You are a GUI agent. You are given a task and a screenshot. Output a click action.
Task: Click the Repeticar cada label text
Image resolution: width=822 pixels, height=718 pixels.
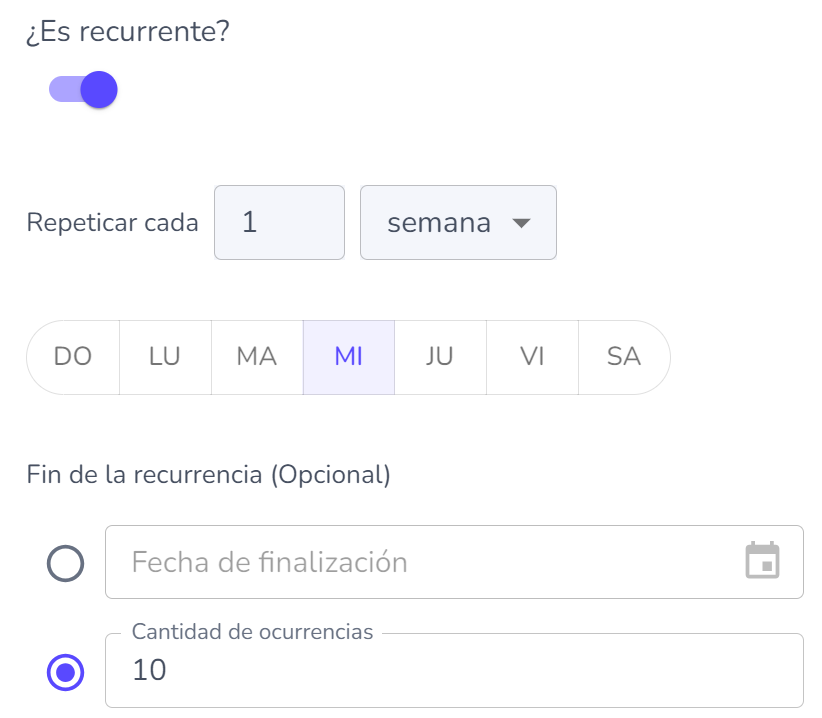(x=113, y=222)
